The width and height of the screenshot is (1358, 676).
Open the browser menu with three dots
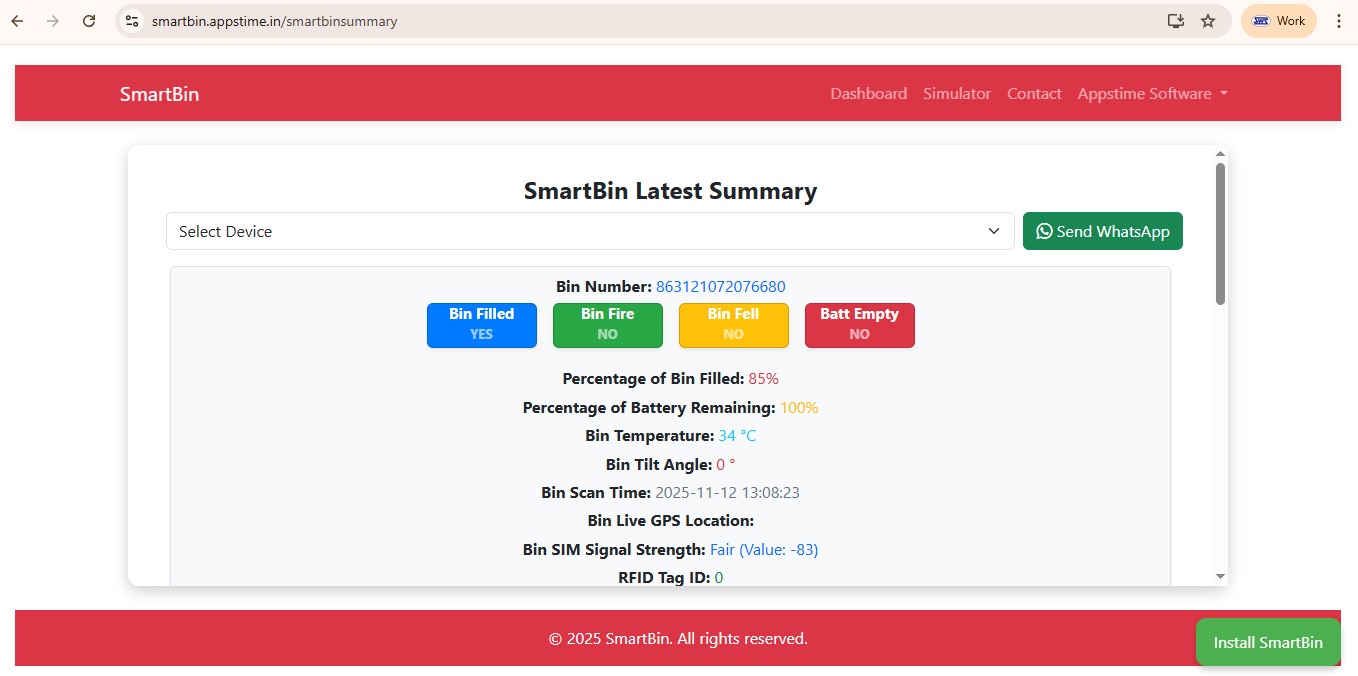click(x=1340, y=20)
